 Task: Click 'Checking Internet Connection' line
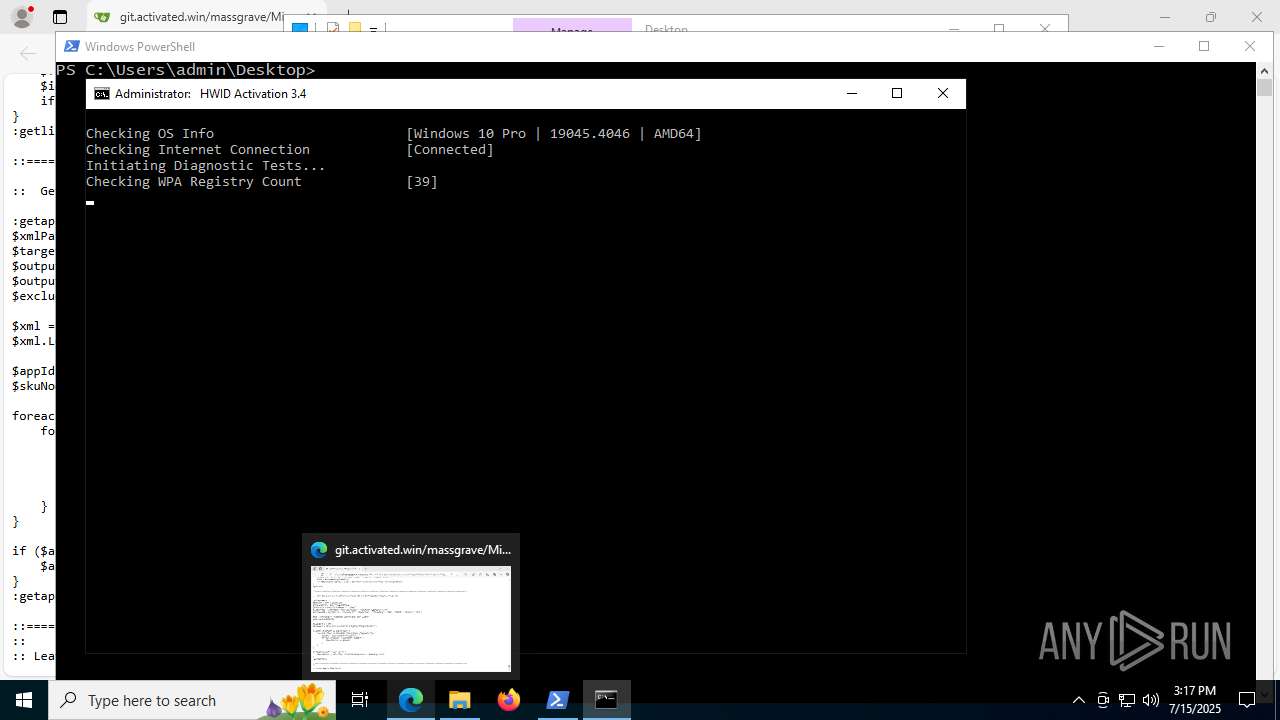tap(198, 149)
